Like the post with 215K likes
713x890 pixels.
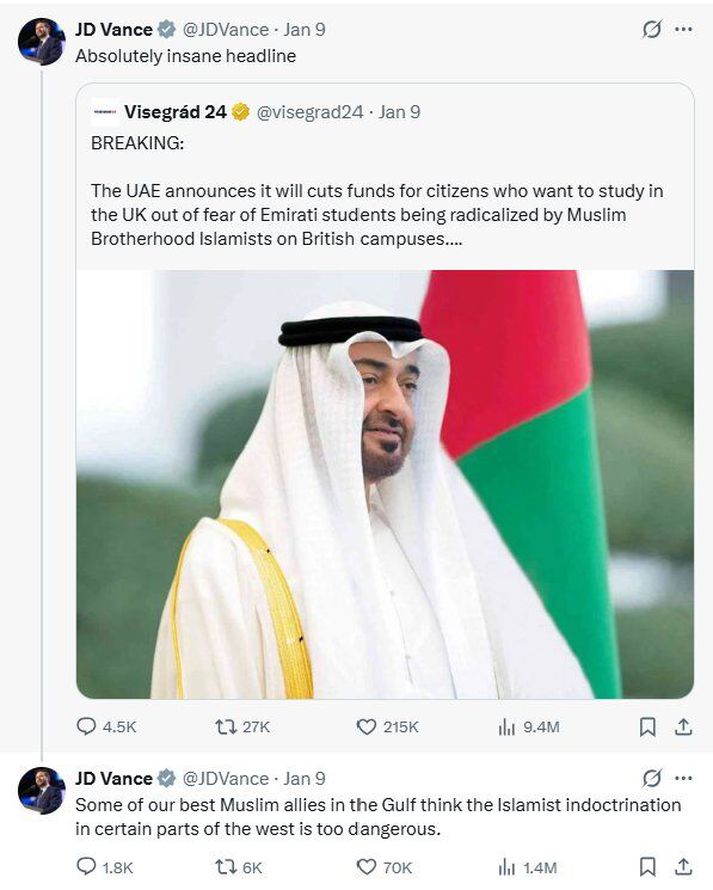point(366,727)
